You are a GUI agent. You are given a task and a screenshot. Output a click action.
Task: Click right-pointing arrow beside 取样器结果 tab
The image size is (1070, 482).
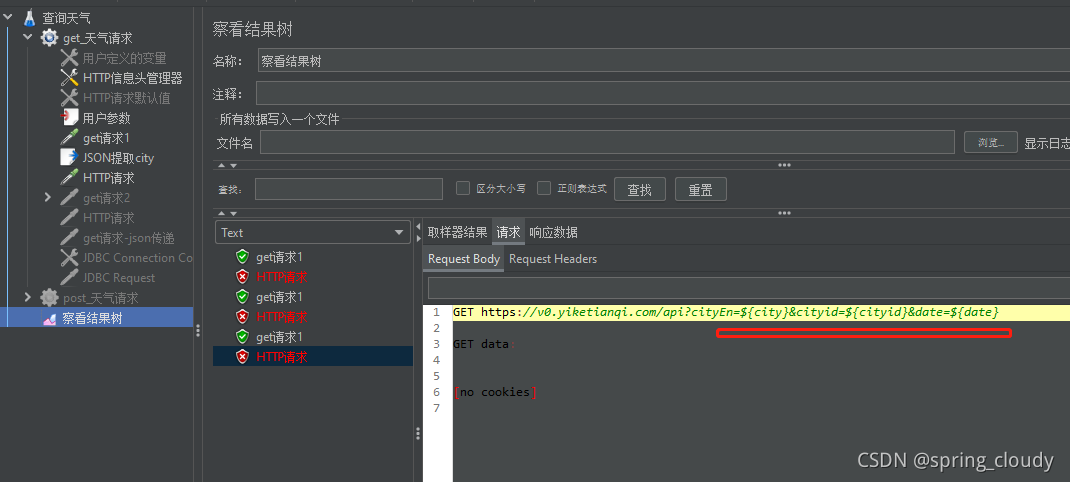418,238
